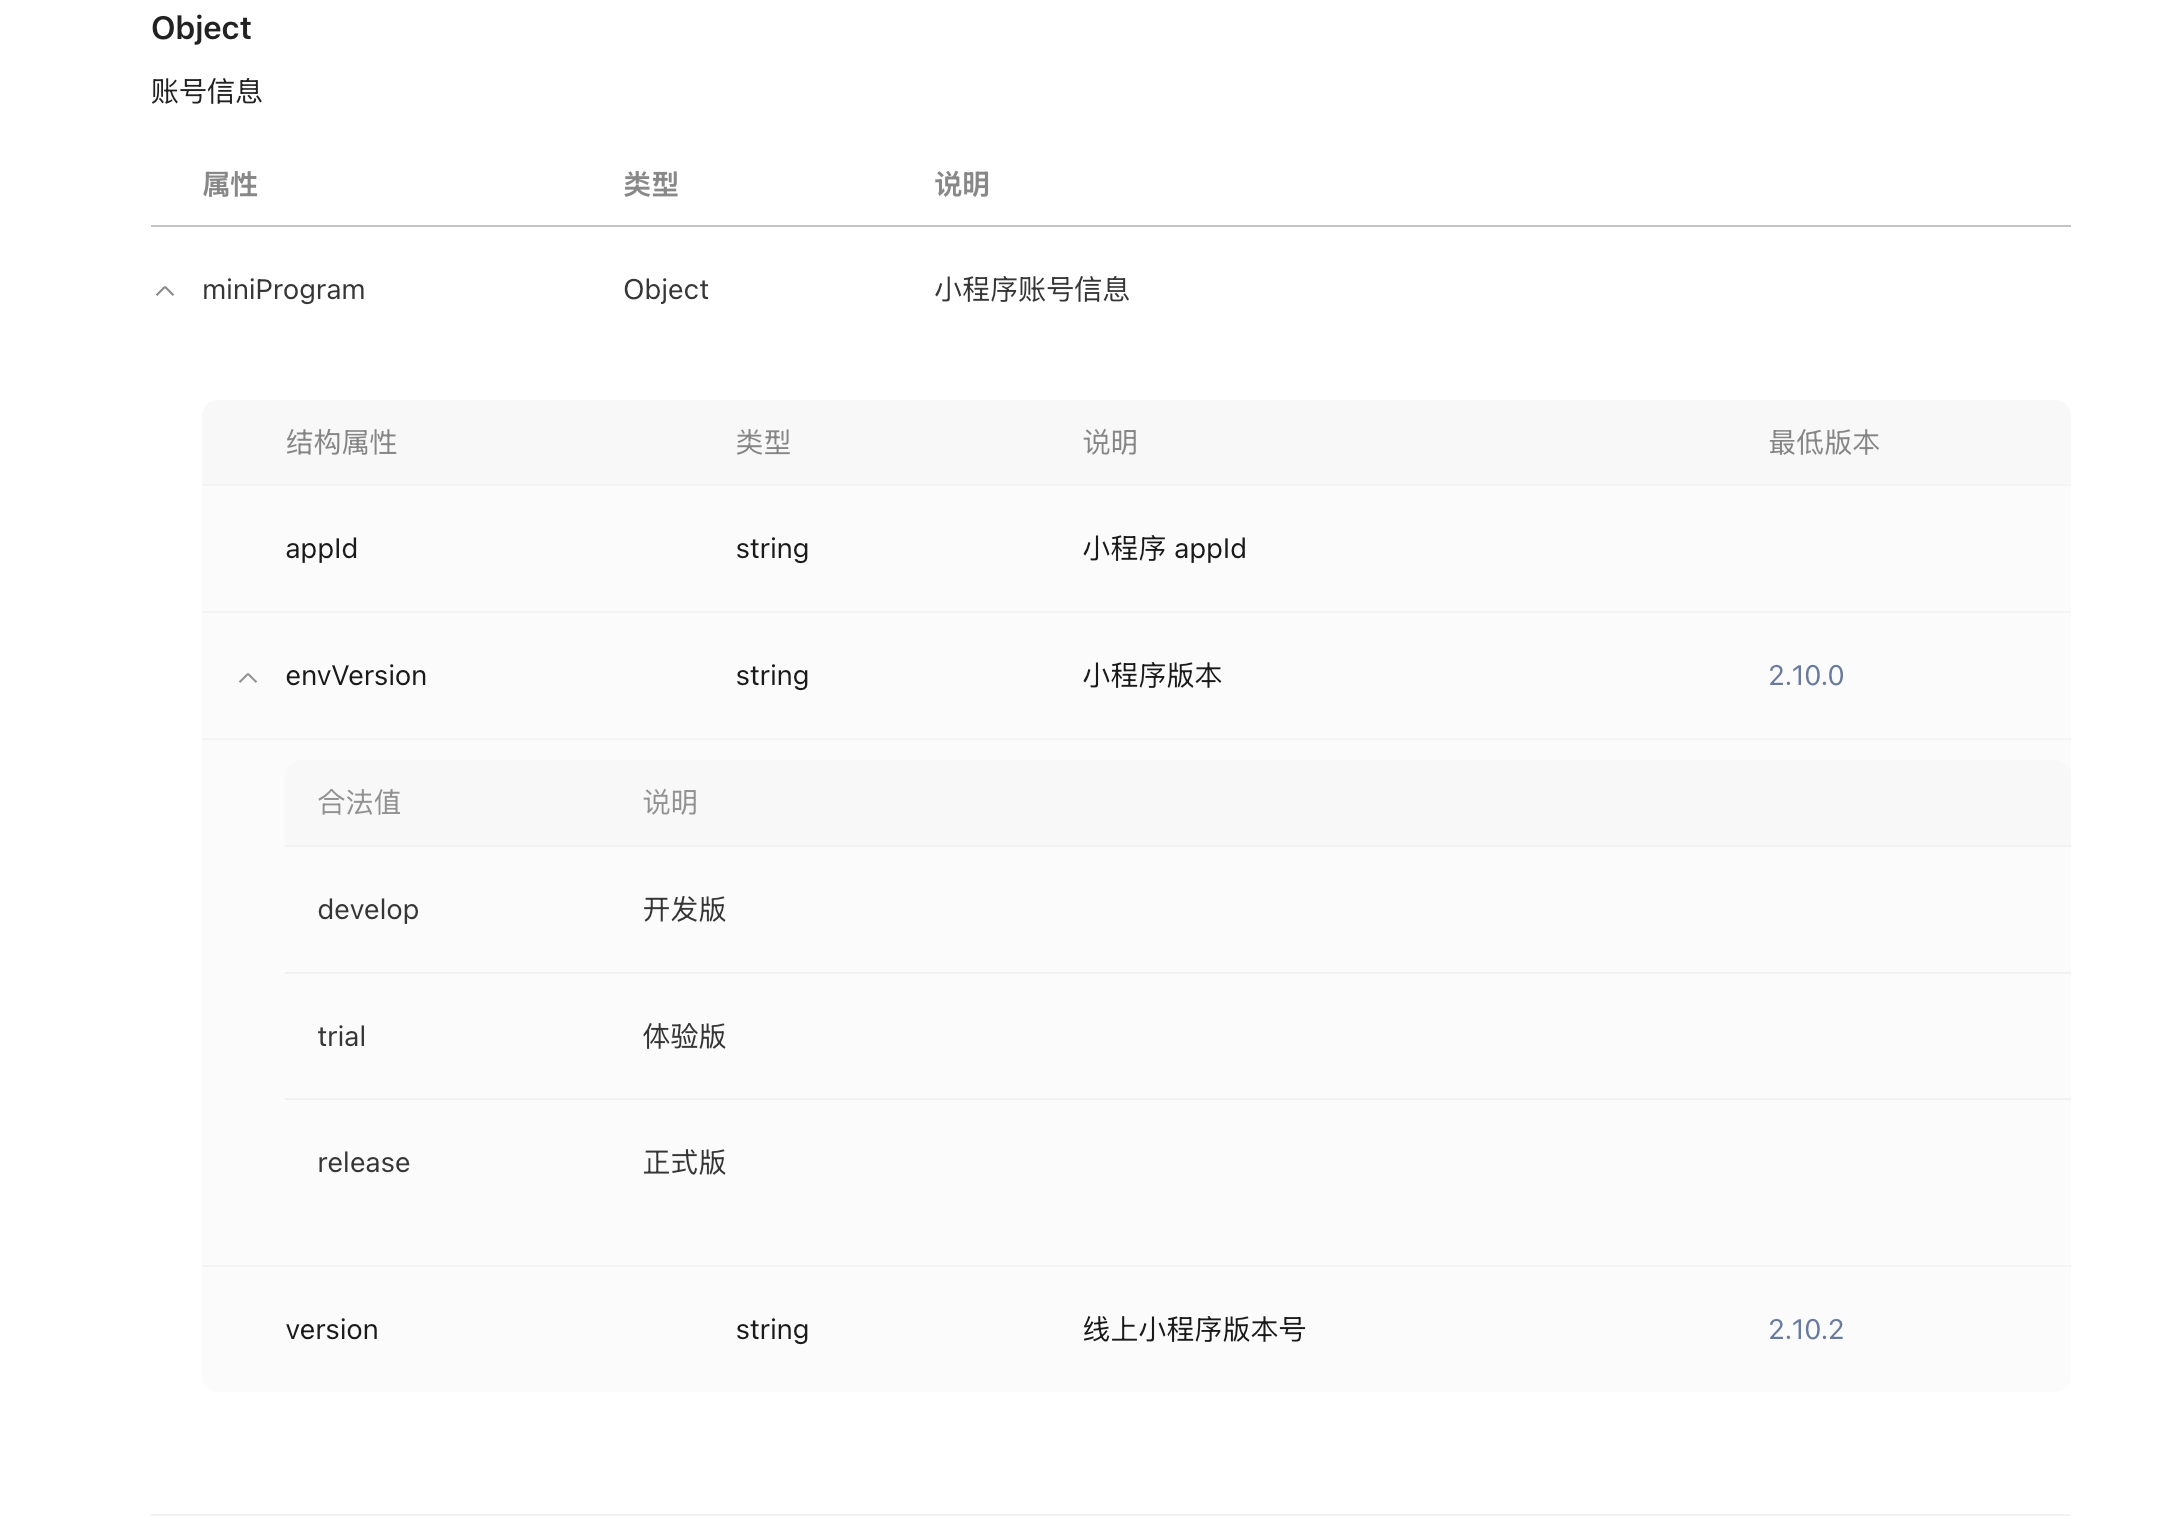The height and width of the screenshot is (1536, 2170).
Task: Click the release legal value
Action: click(x=363, y=1163)
